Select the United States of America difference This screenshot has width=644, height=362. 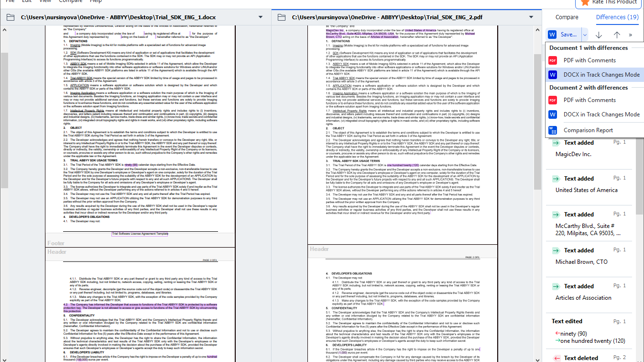[589, 184]
